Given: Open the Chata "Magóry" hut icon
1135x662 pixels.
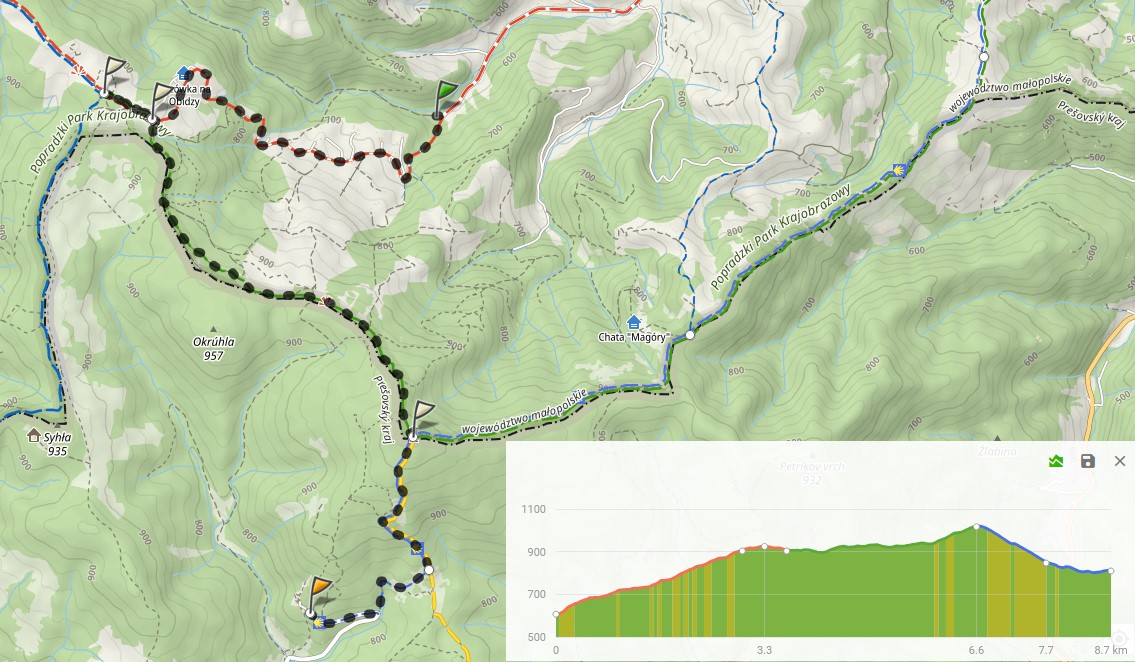Looking at the screenshot, I should point(633,322).
